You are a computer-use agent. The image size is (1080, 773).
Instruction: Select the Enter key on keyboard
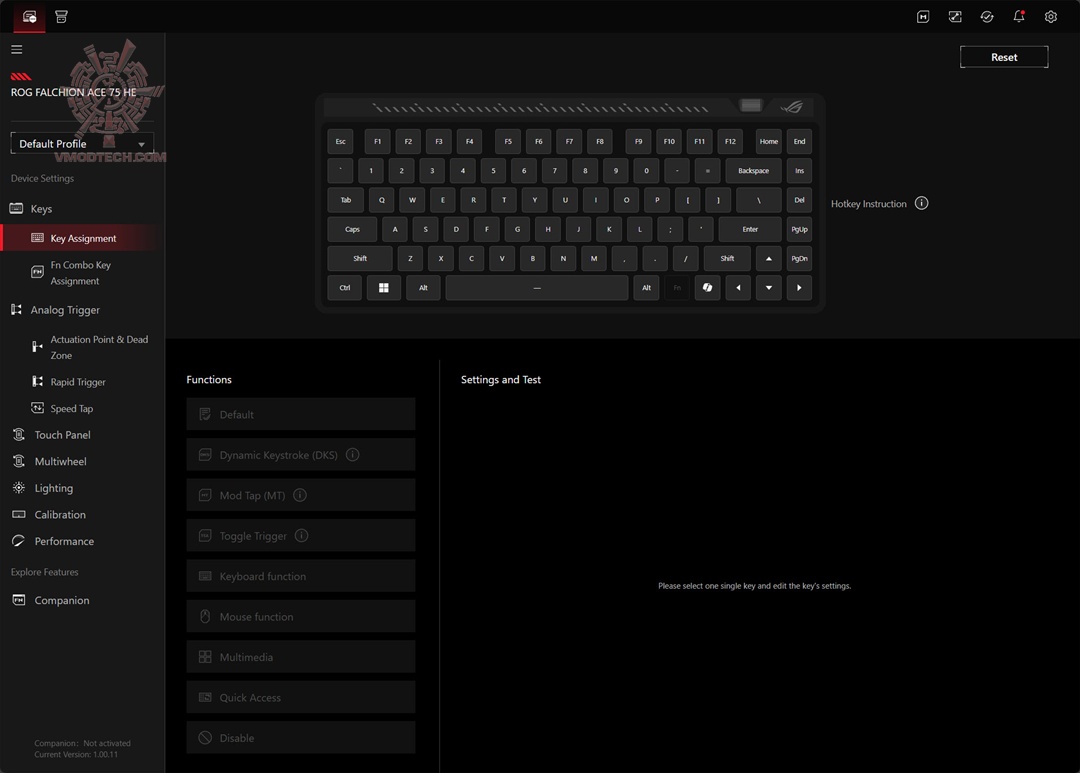click(750, 229)
